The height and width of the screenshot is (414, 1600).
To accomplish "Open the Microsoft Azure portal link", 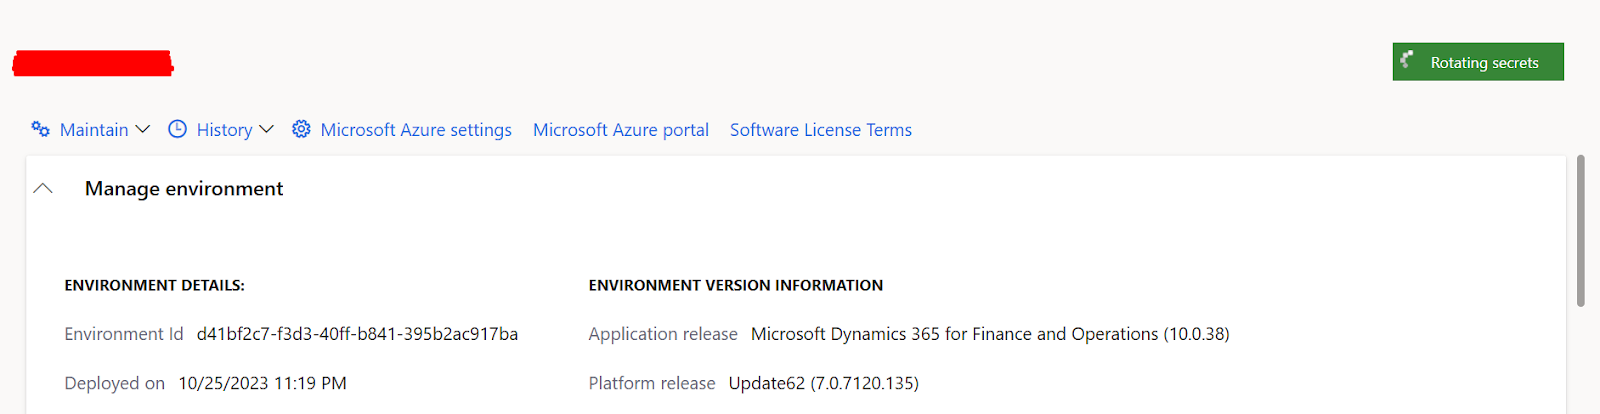I will click(620, 130).
